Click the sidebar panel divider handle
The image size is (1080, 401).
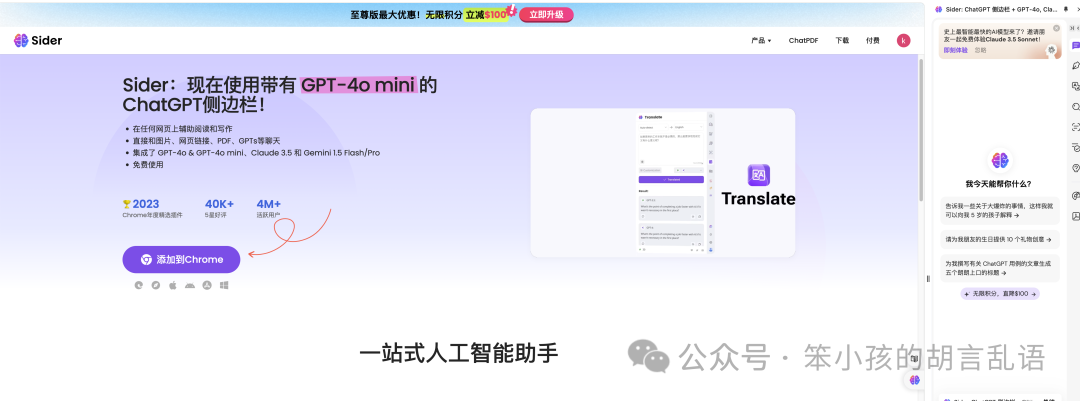pyautogui.click(x=928, y=279)
